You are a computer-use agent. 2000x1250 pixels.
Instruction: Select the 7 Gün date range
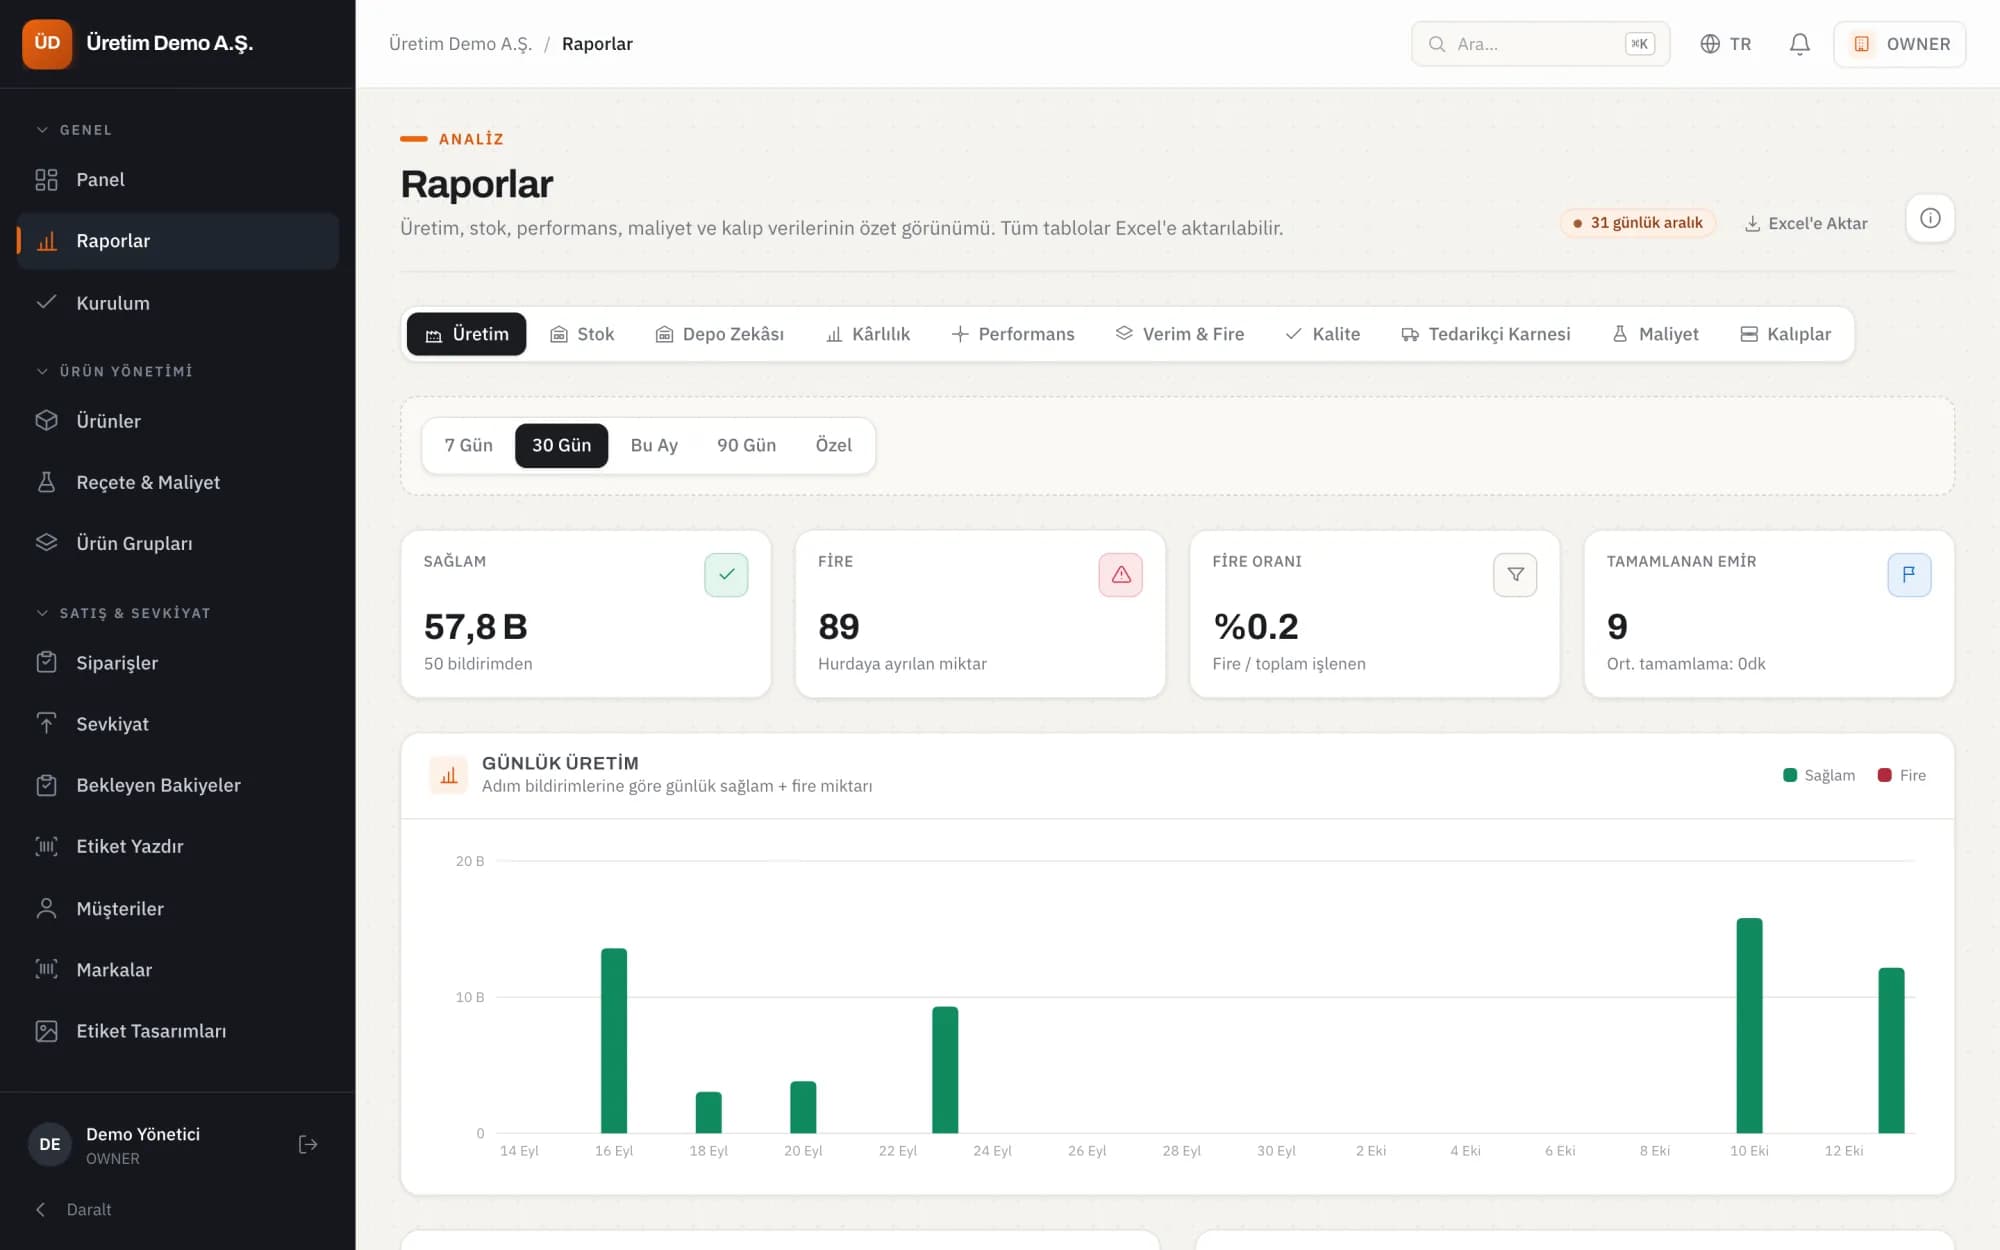coord(468,445)
